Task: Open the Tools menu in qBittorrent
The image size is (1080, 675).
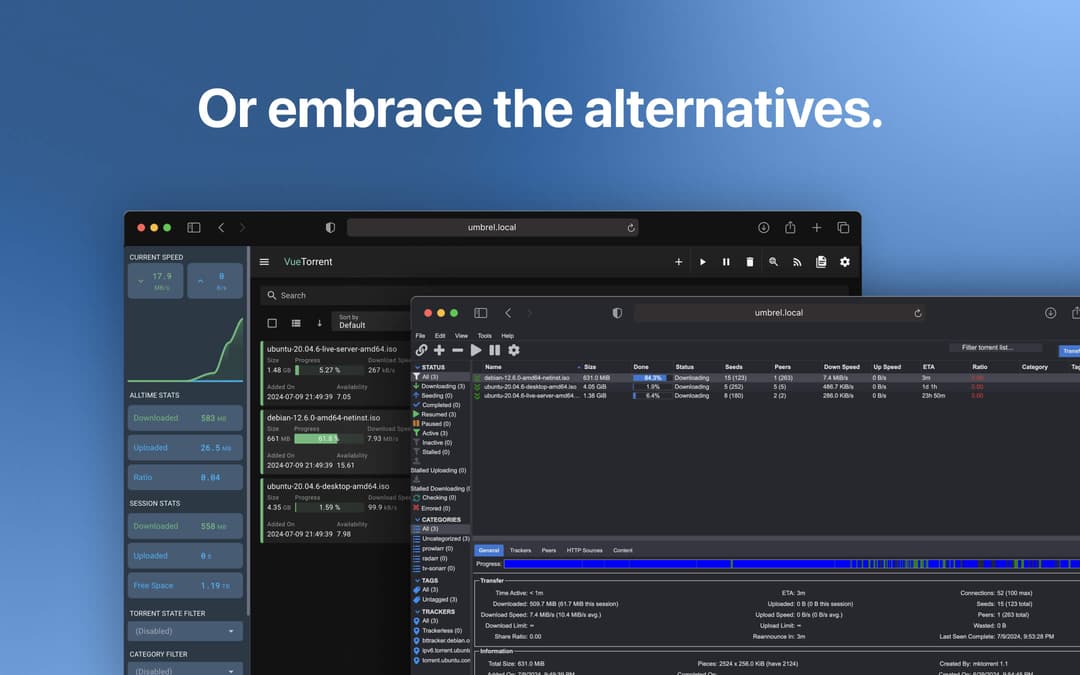Action: 484,336
